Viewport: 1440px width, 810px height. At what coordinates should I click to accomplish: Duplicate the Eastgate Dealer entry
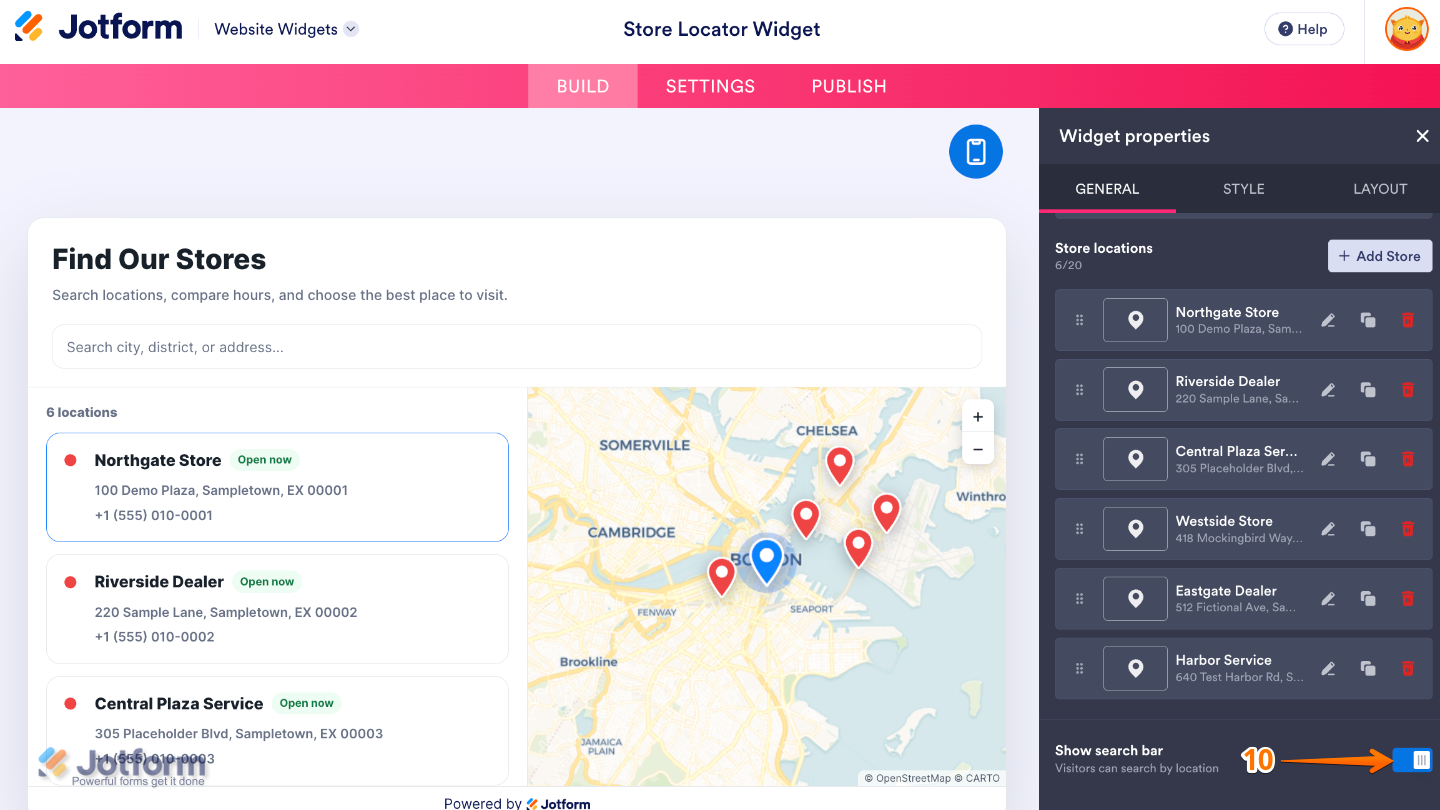pyautogui.click(x=1368, y=599)
